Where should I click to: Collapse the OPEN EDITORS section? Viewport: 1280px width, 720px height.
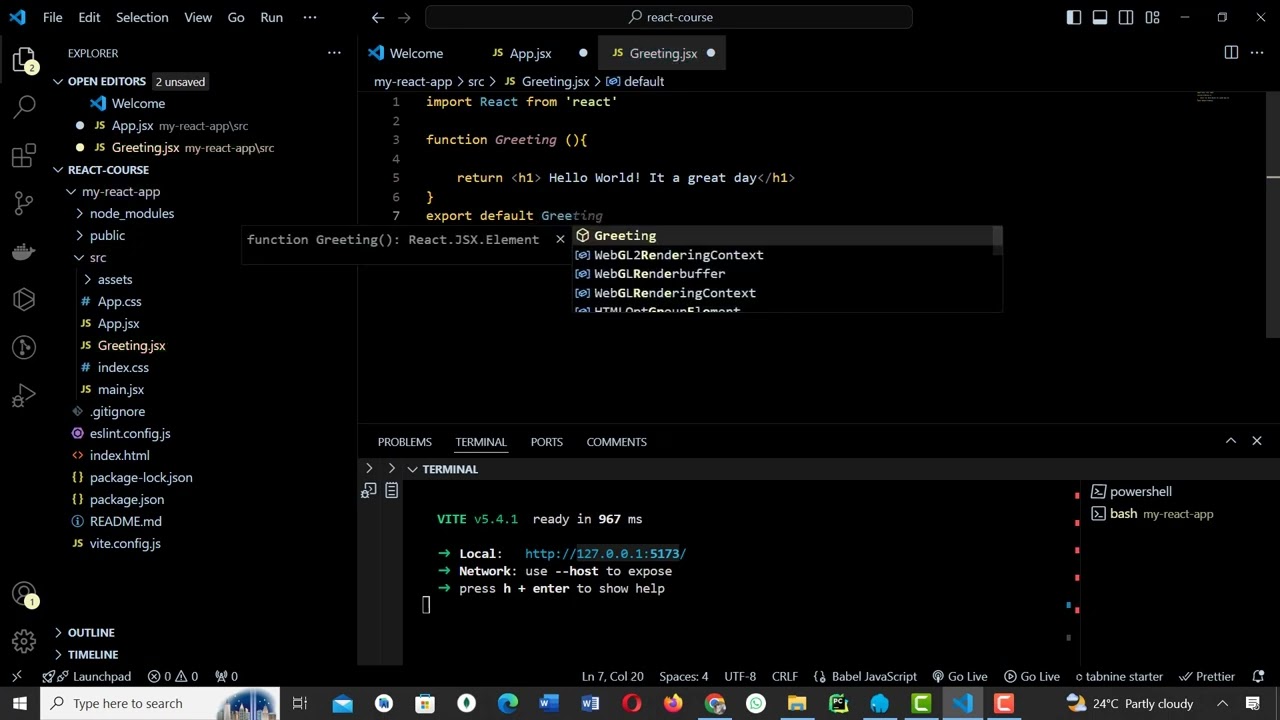(58, 81)
